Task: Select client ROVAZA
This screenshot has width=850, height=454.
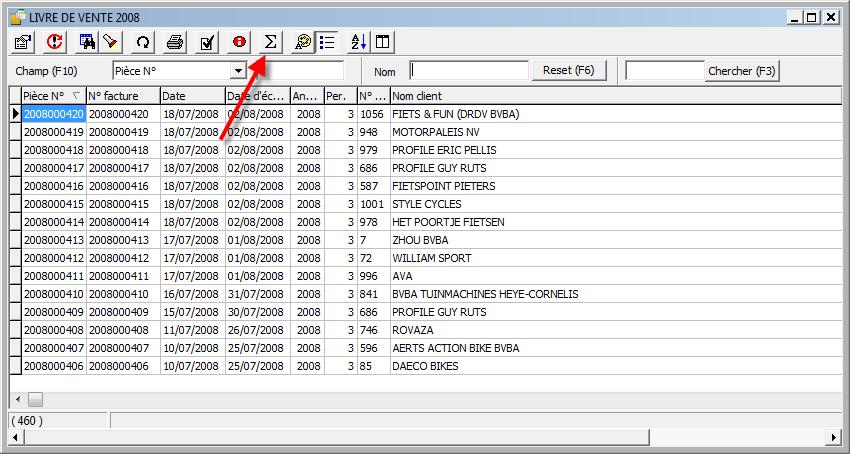Action: pyautogui.click(x=413, y=330)
